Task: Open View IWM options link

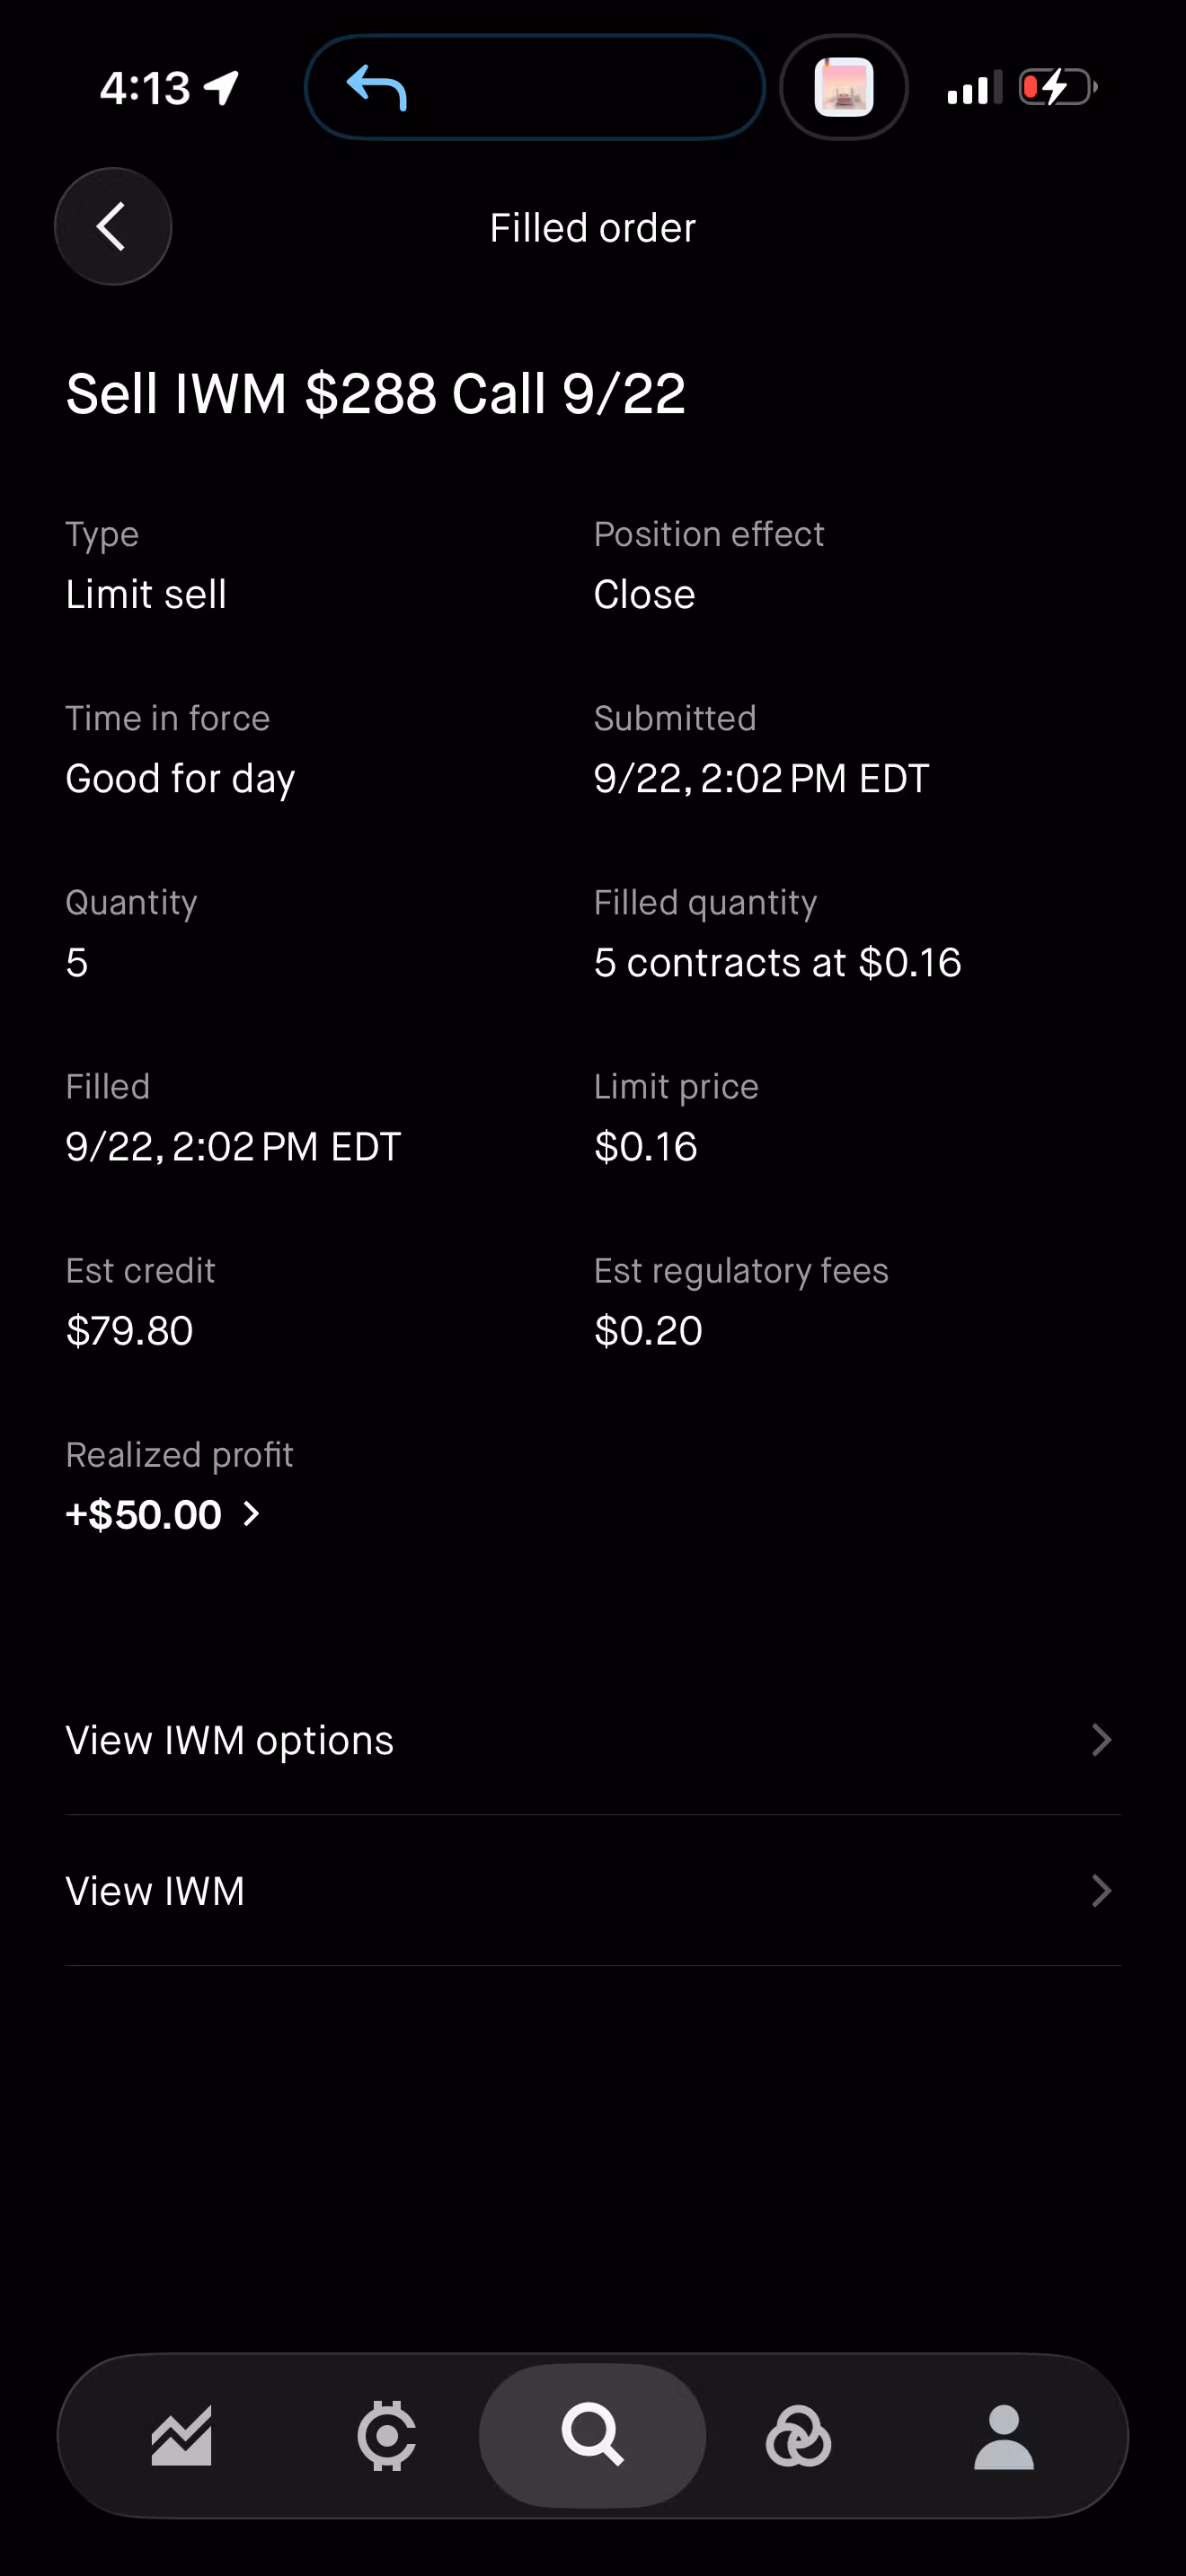Action: [x=593, y=1740]
